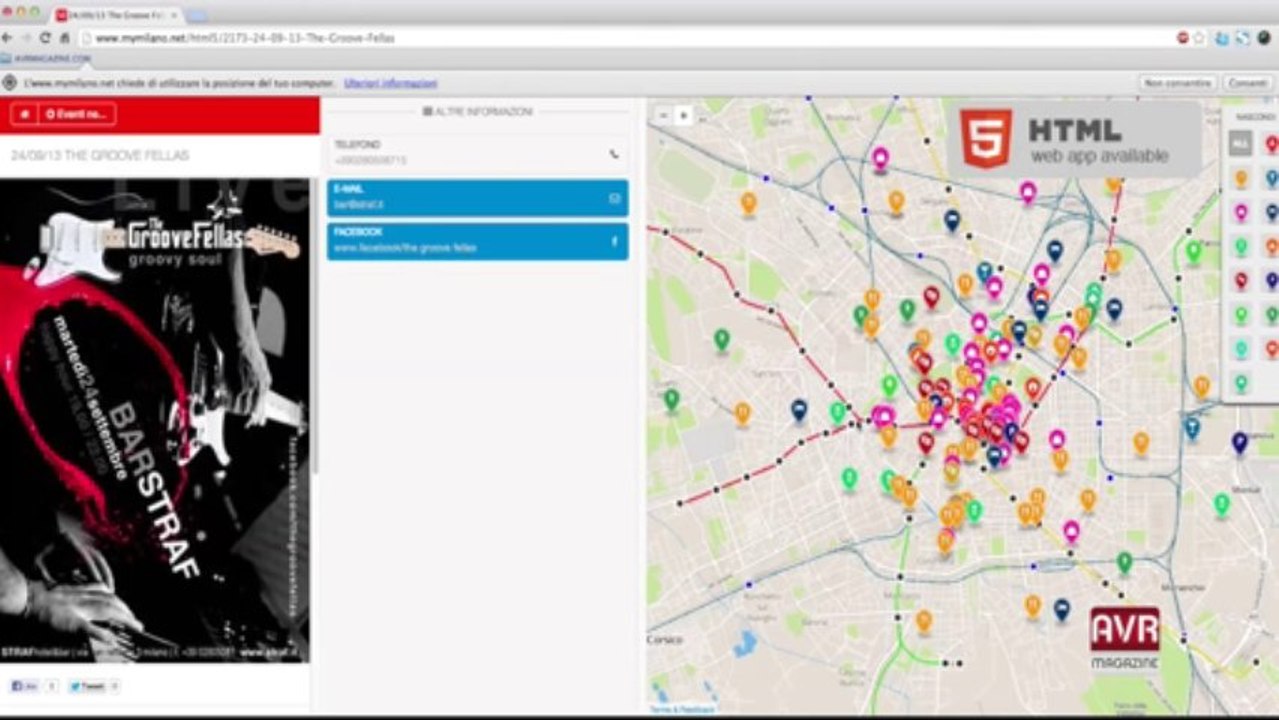
Task: Click the location icon in permission bar
Action: click(9, 83)
